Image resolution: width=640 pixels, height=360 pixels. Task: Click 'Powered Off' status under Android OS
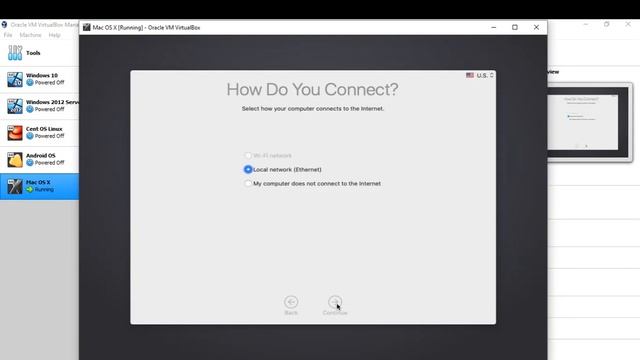49,162
